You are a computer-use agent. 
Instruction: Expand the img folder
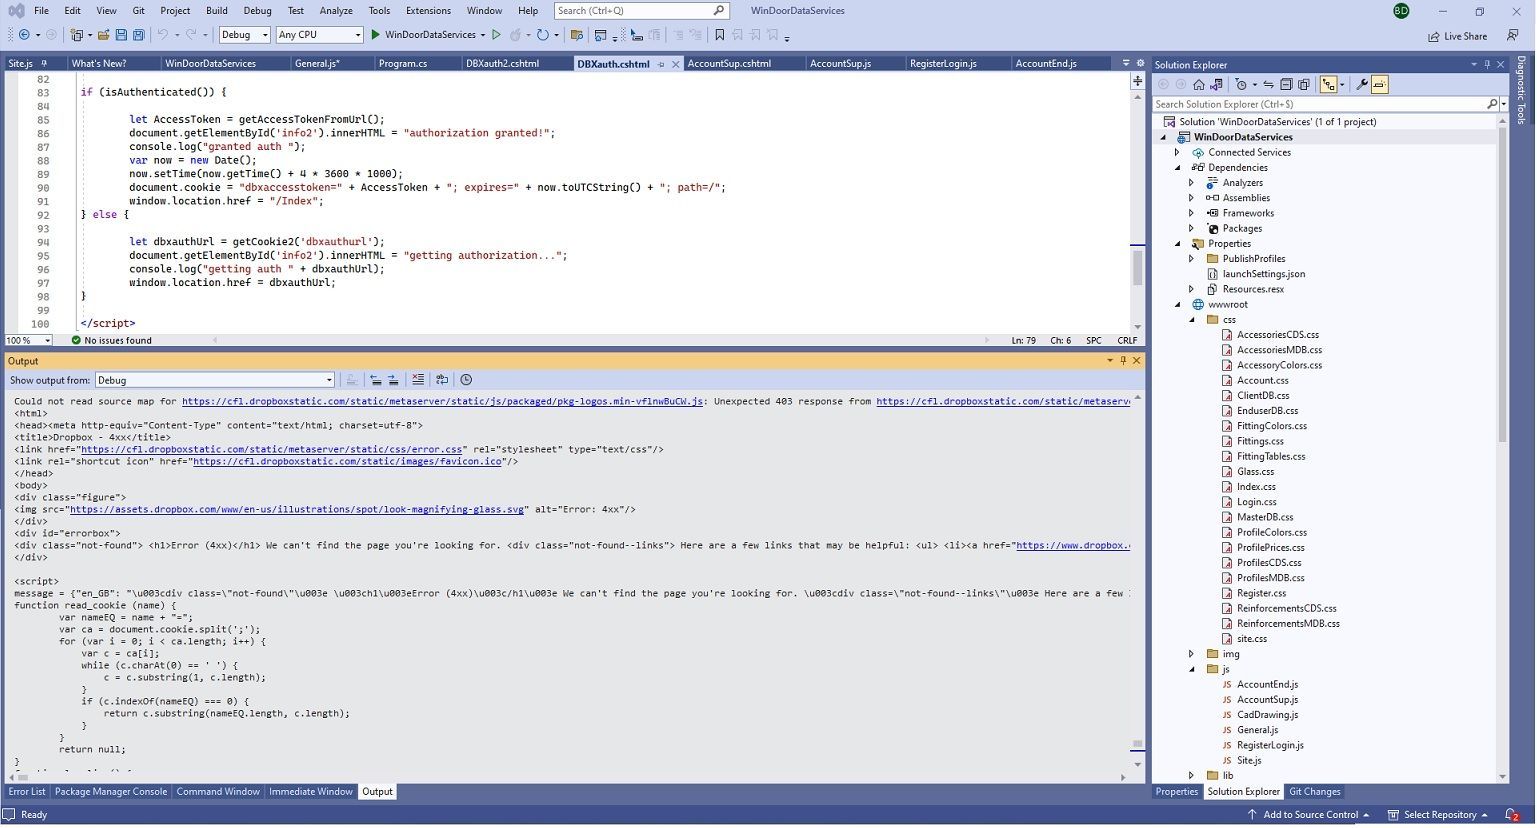(1191, 655)
